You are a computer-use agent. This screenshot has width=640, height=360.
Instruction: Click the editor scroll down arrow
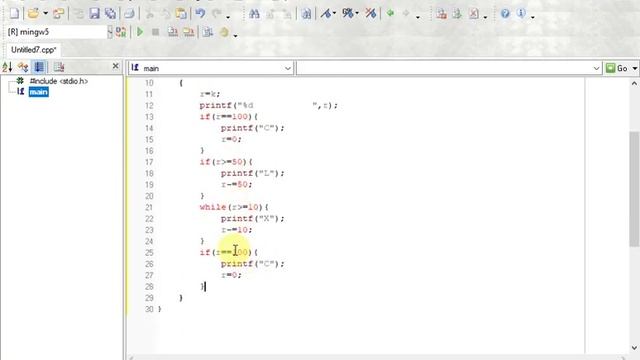click(634, 348)
